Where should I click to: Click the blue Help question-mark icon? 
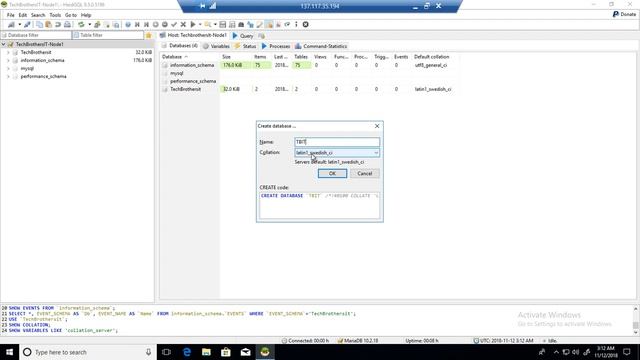[128, 24]
